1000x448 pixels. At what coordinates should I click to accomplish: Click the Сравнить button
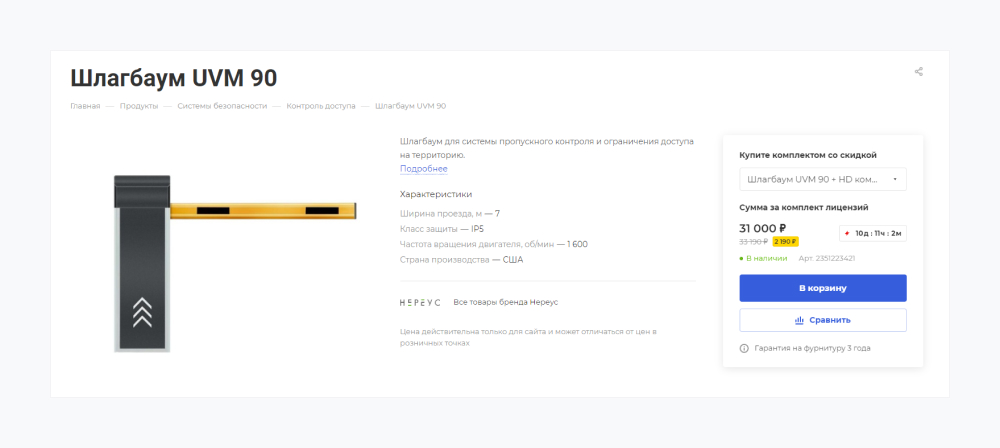(x=823, y=320)
